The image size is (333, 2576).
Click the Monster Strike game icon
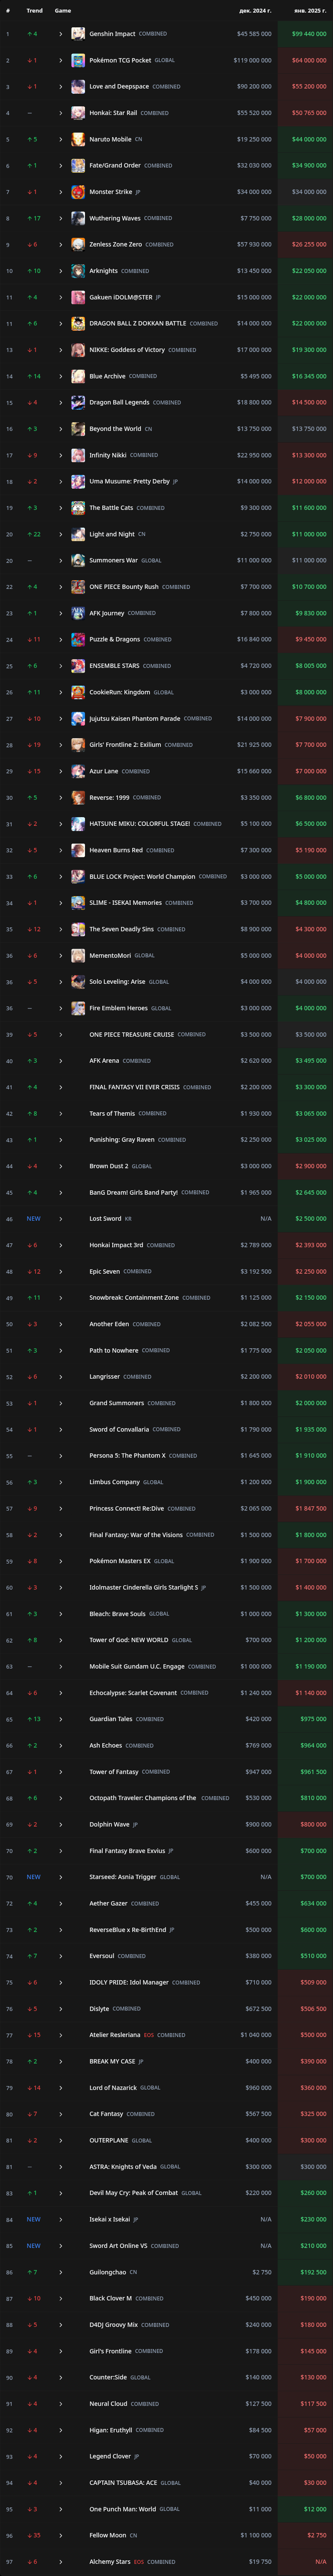point(78,192)
